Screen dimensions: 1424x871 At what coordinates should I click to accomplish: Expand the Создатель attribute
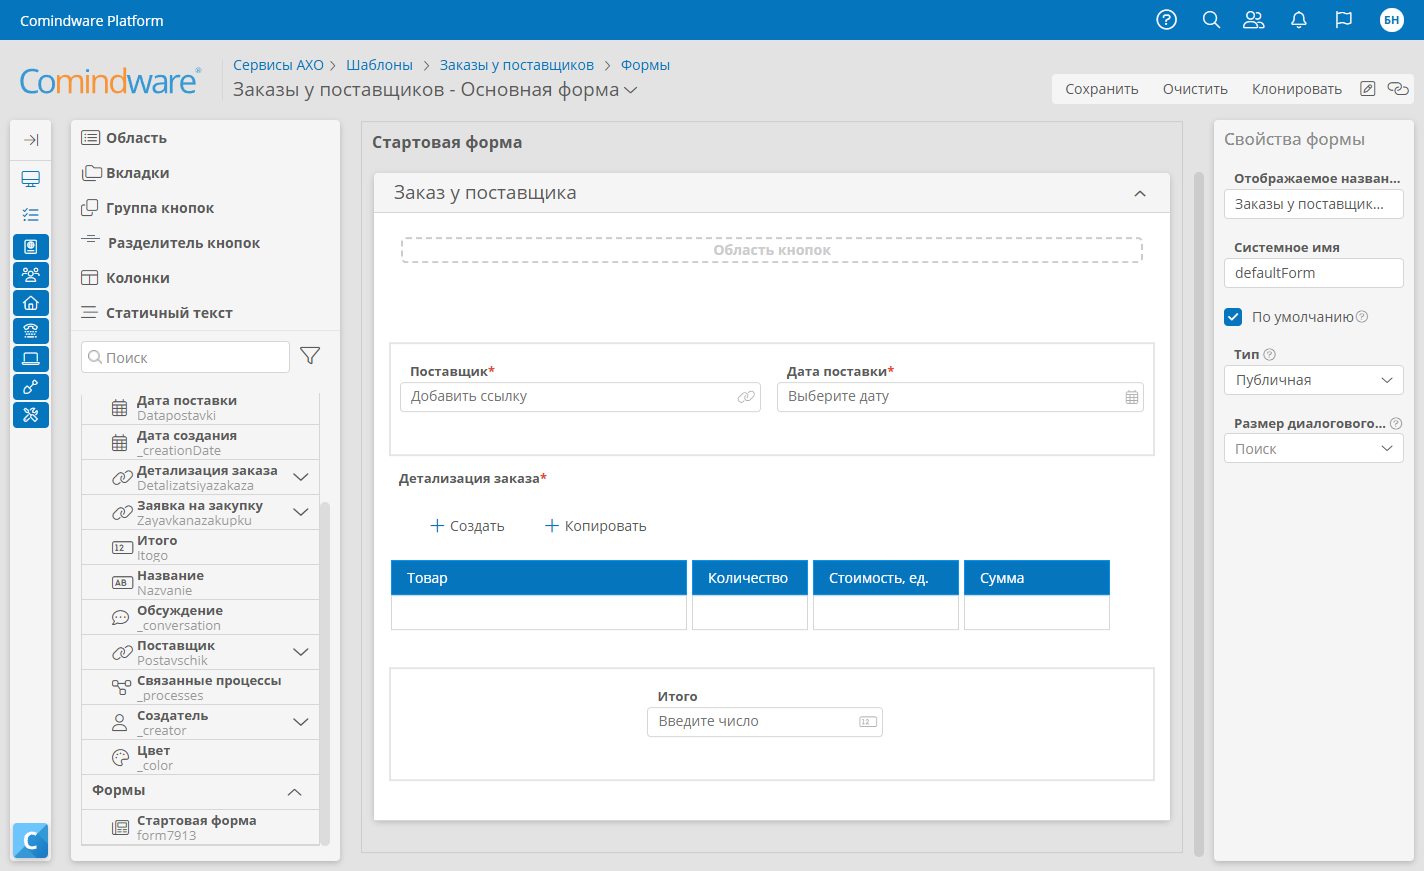tap(301, 722)
